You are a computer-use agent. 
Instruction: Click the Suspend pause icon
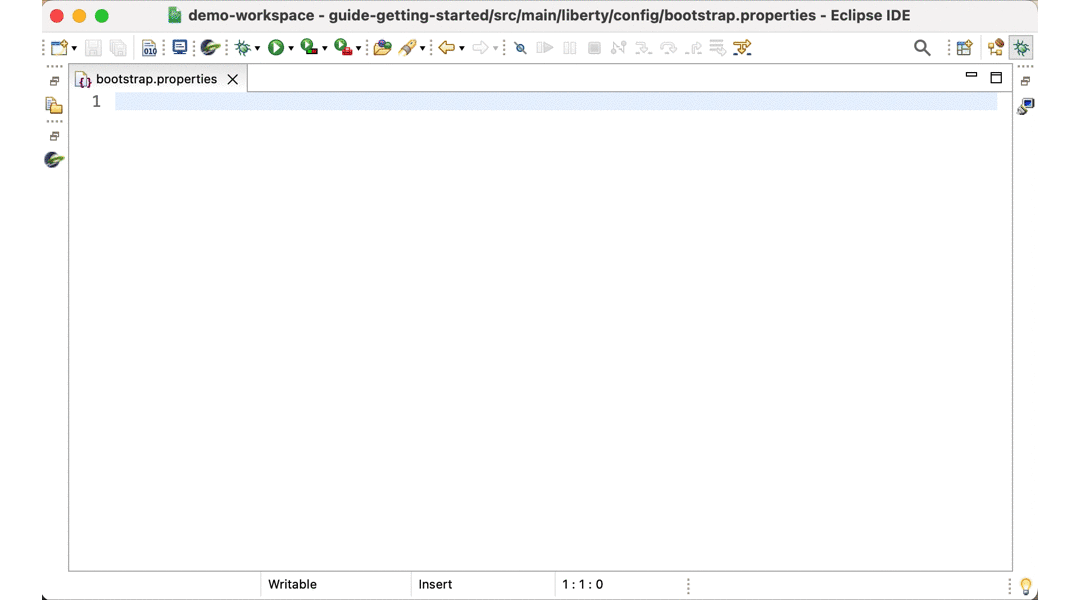pyautogui.click(x=570, y=48)
